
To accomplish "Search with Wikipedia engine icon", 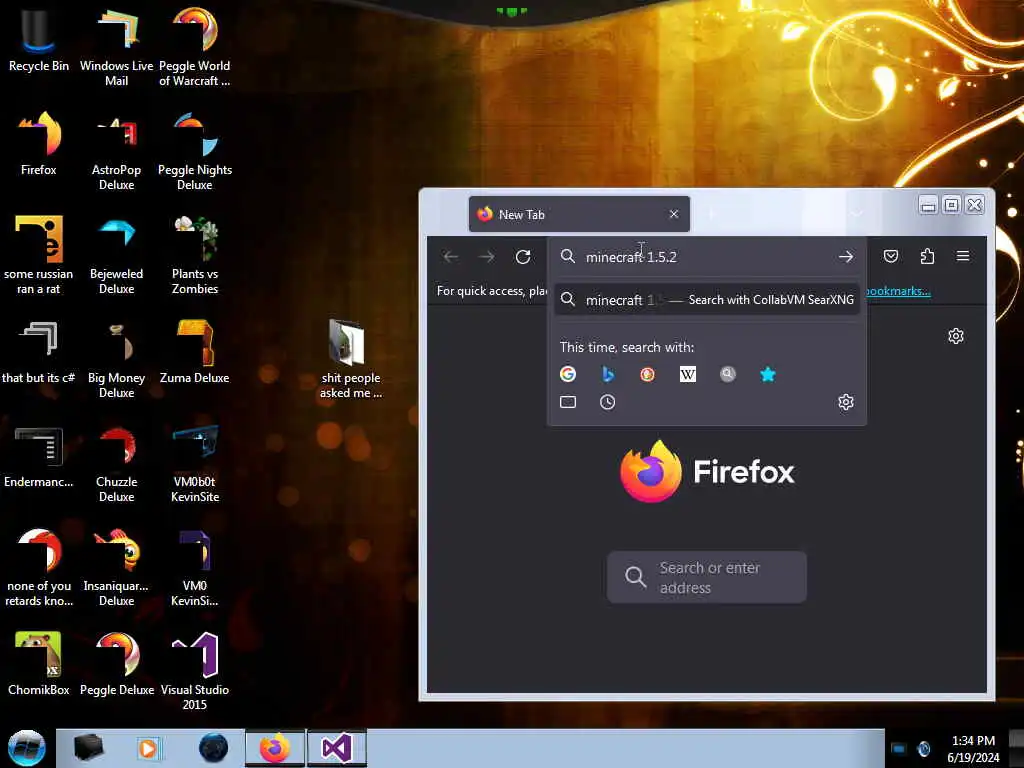I will [688, 374].
